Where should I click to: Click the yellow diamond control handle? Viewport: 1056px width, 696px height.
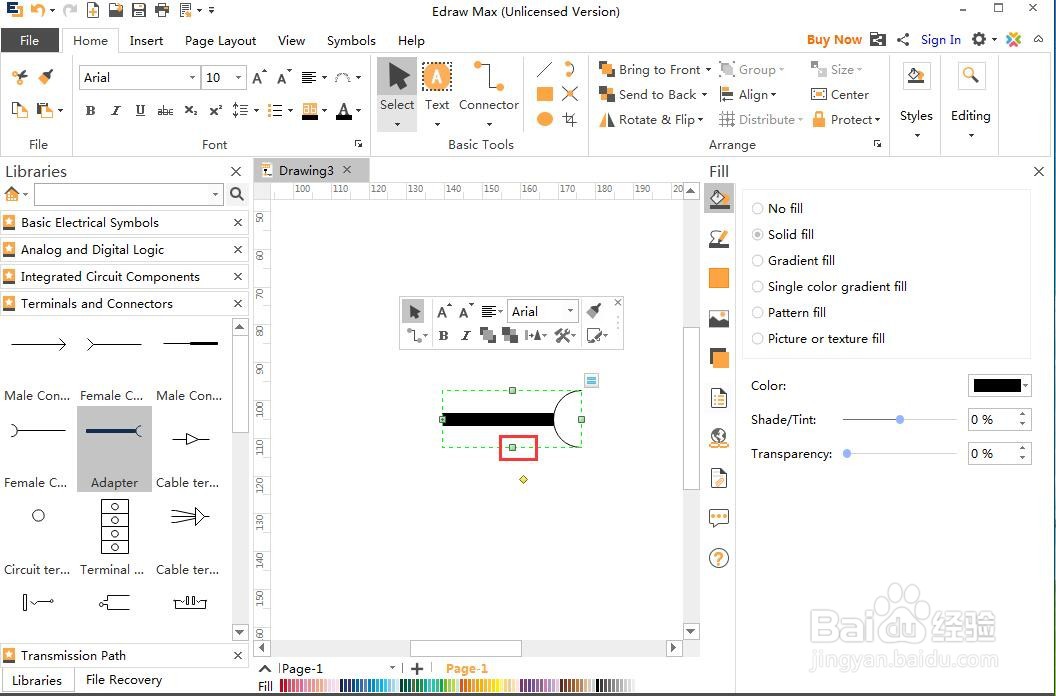(523, 480)
